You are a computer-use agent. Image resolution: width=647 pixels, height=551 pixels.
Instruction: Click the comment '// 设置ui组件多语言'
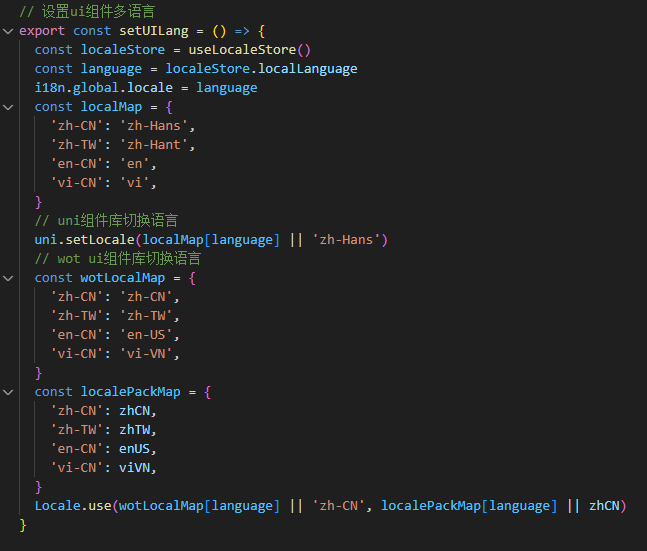click(87, 12)
